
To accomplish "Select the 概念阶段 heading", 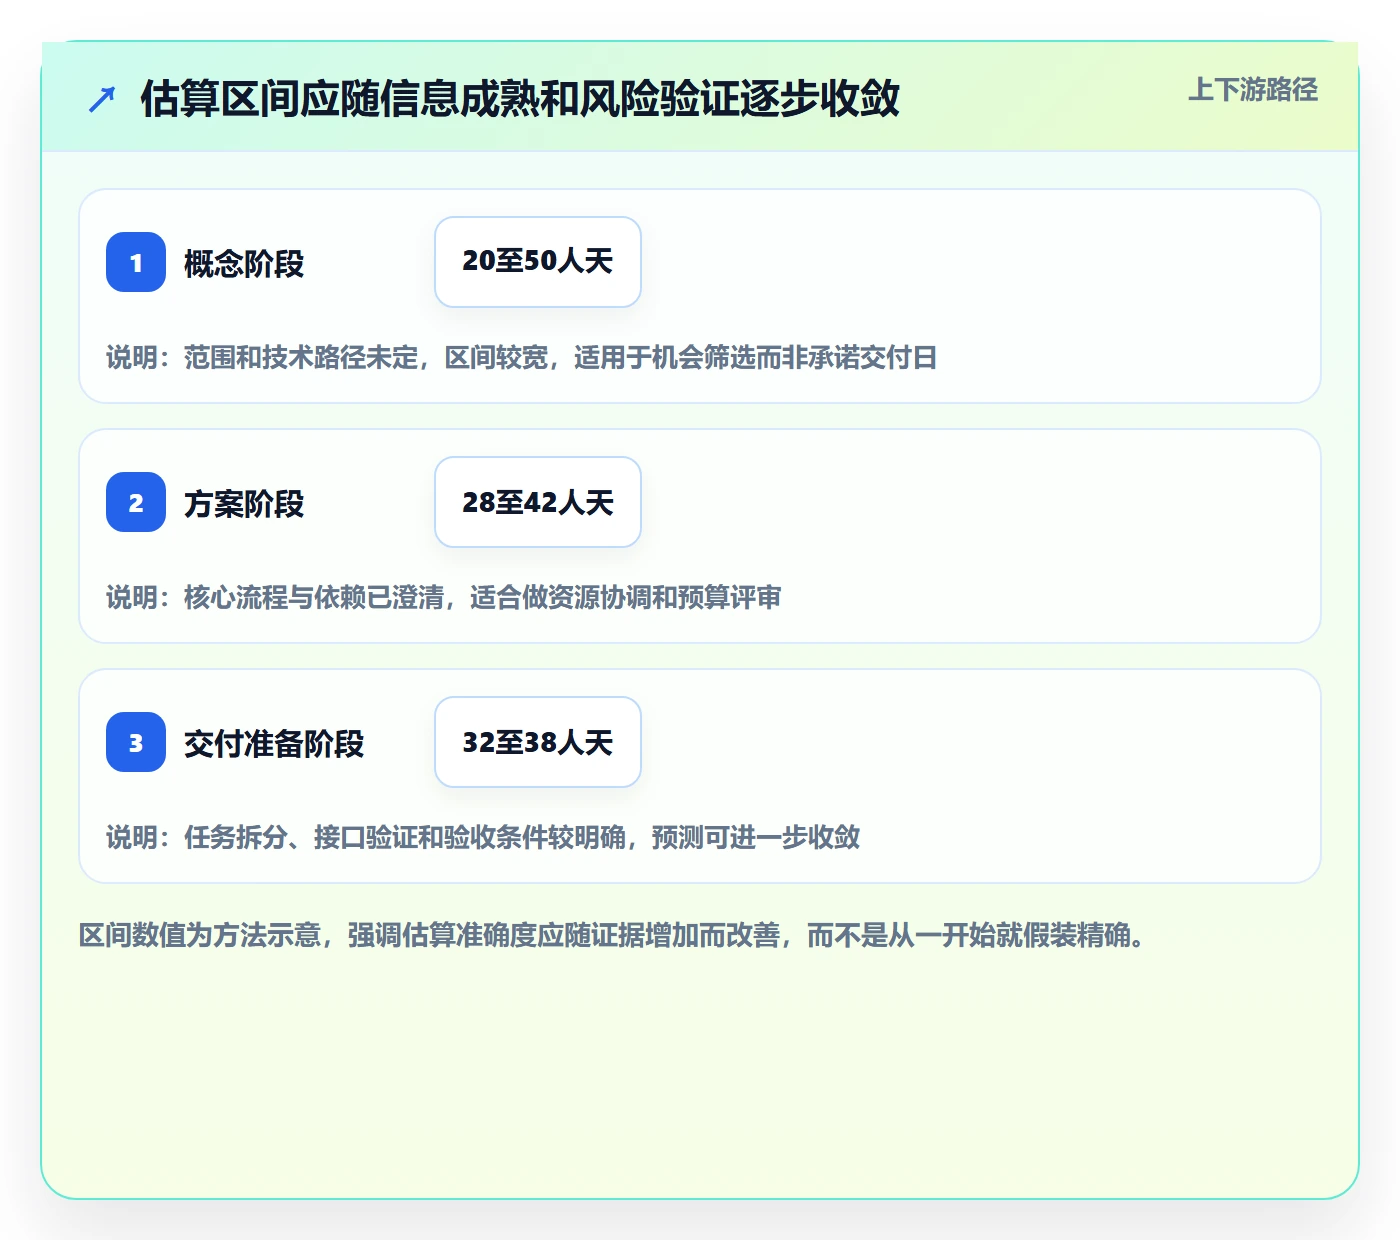I will (244, 263).
